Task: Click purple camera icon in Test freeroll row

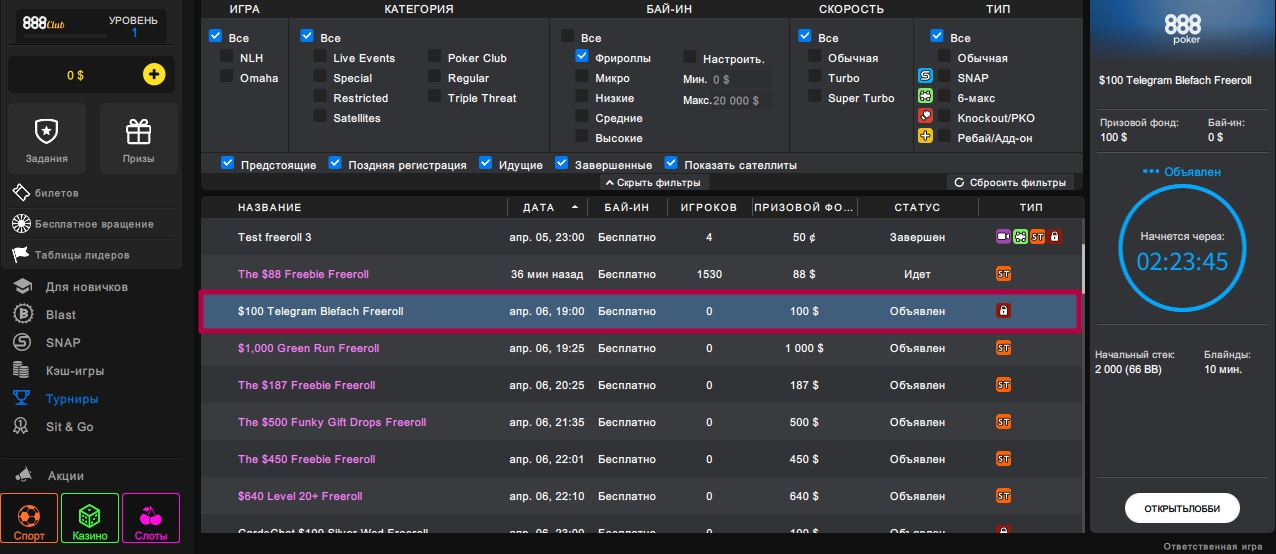Action: 1003,237
